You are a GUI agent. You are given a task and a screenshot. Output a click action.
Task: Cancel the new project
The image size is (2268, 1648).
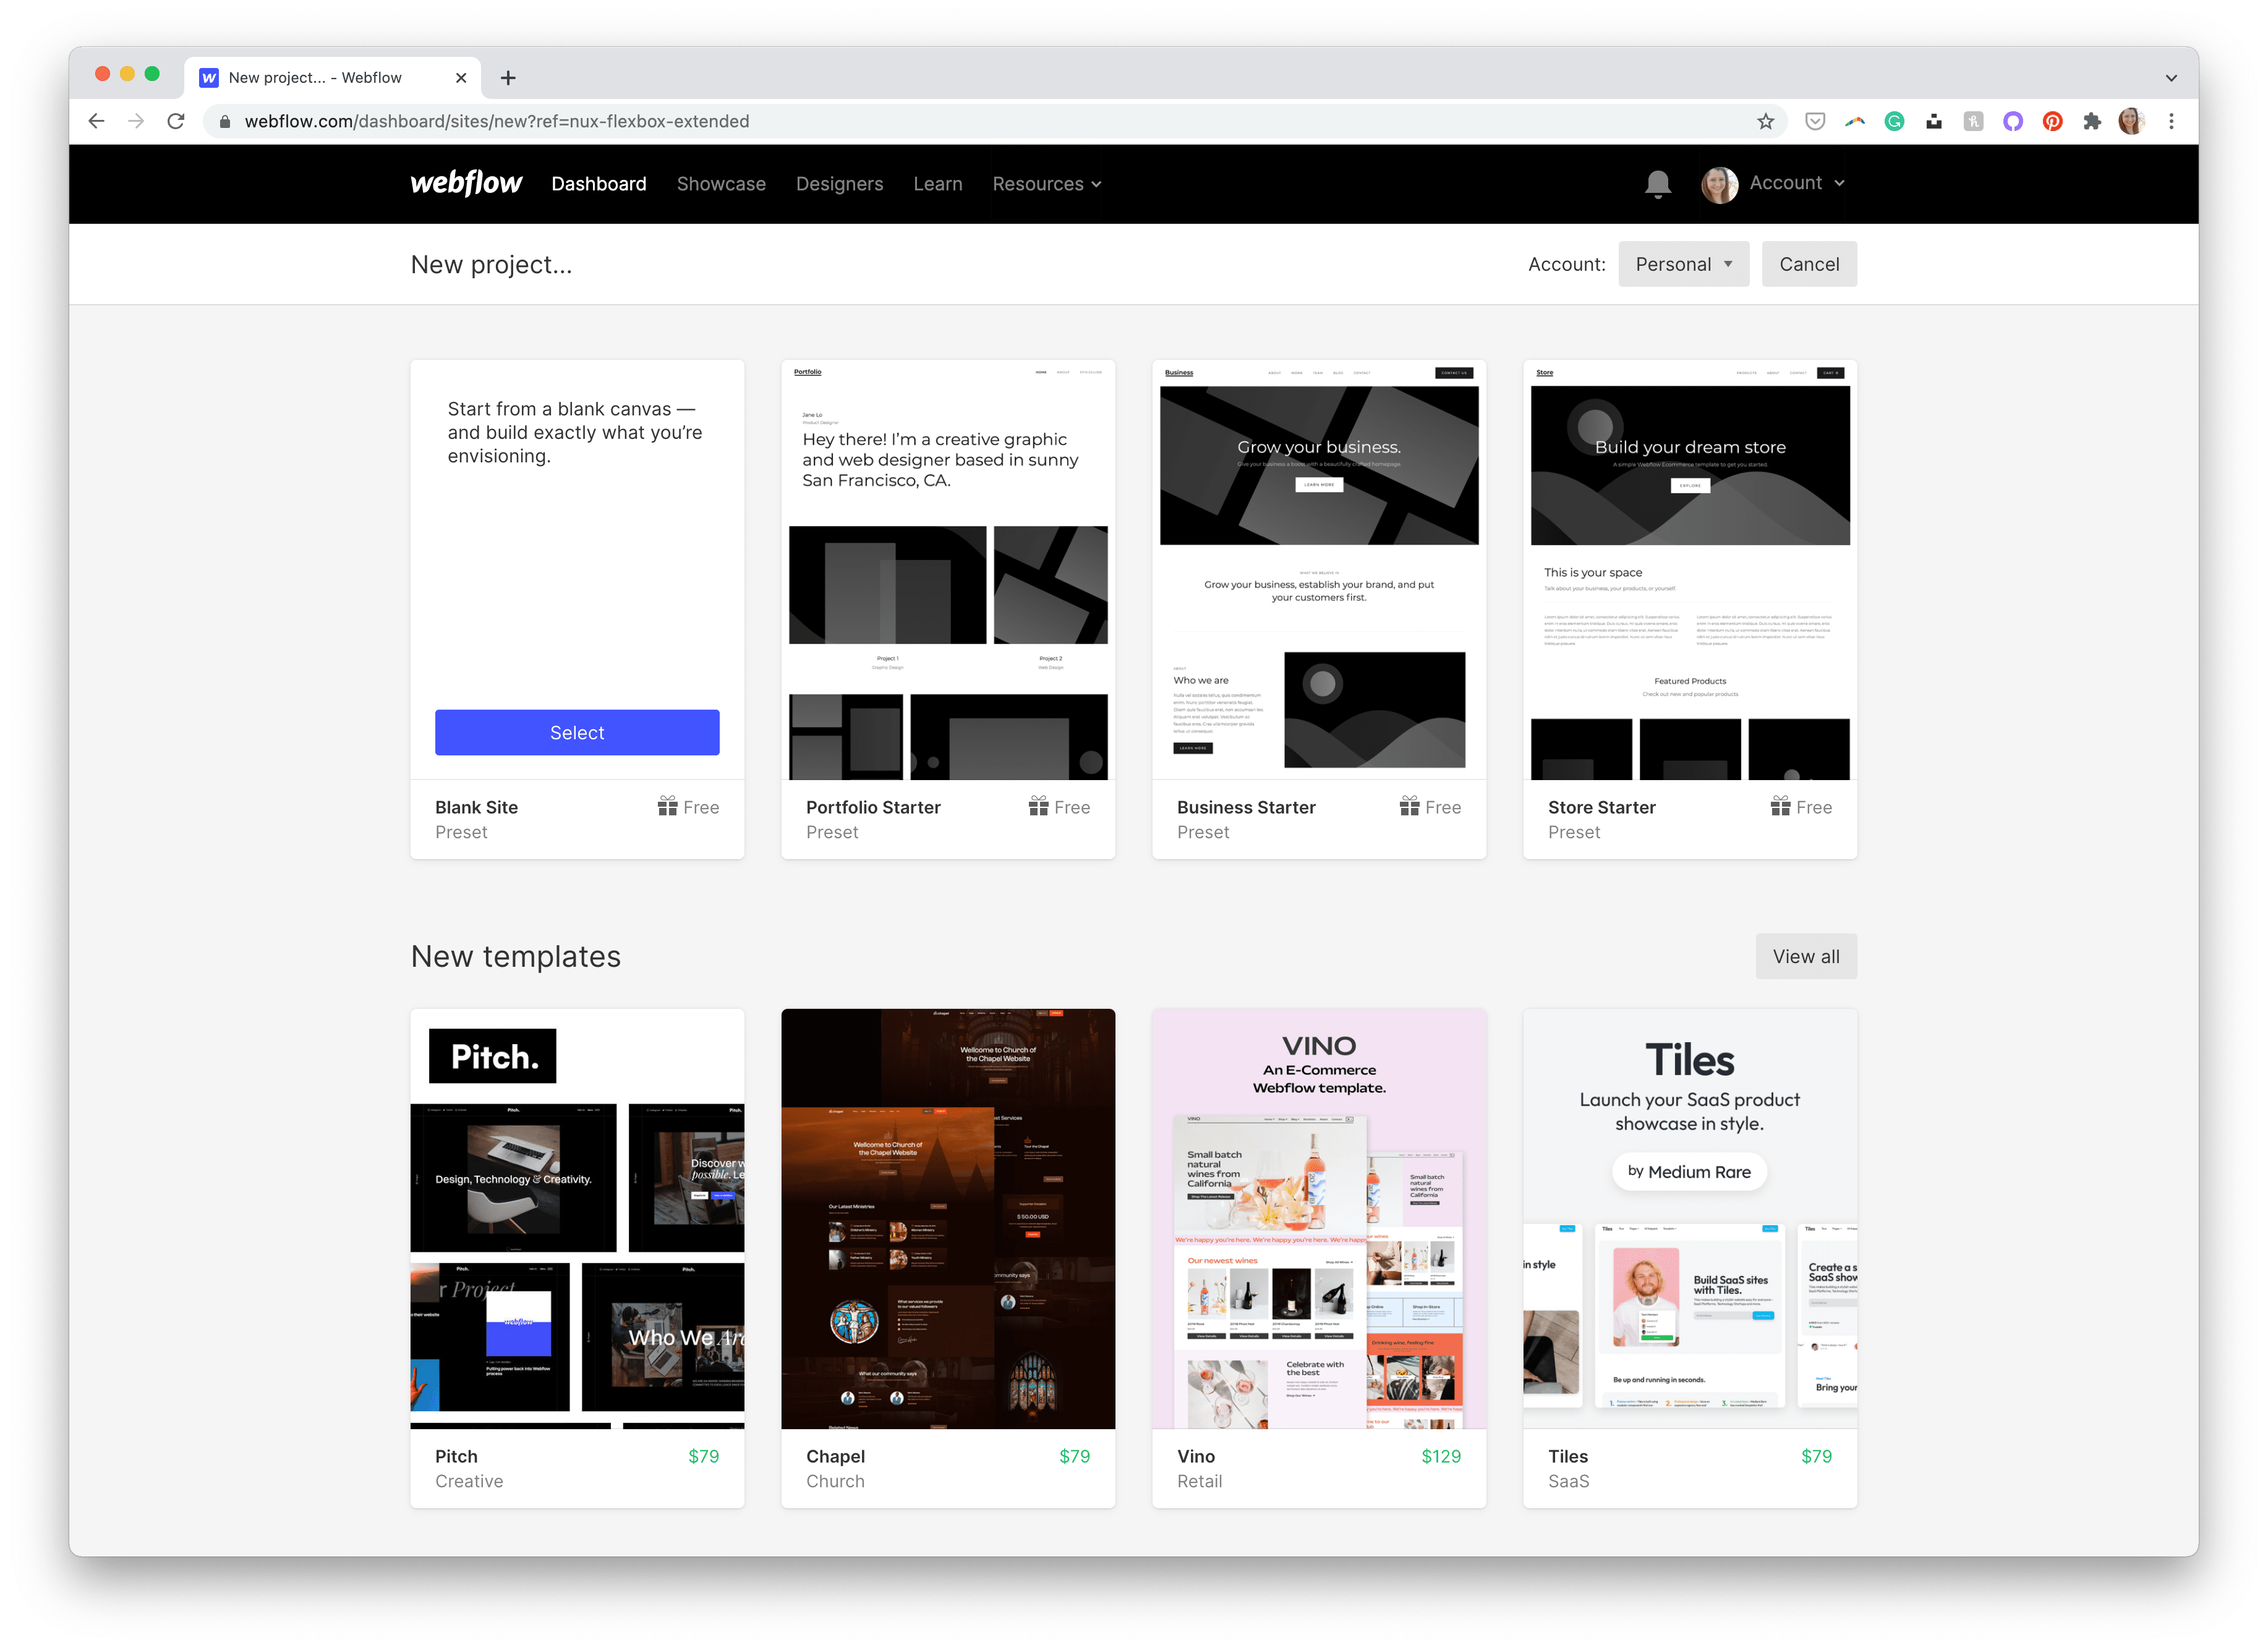1808,264
